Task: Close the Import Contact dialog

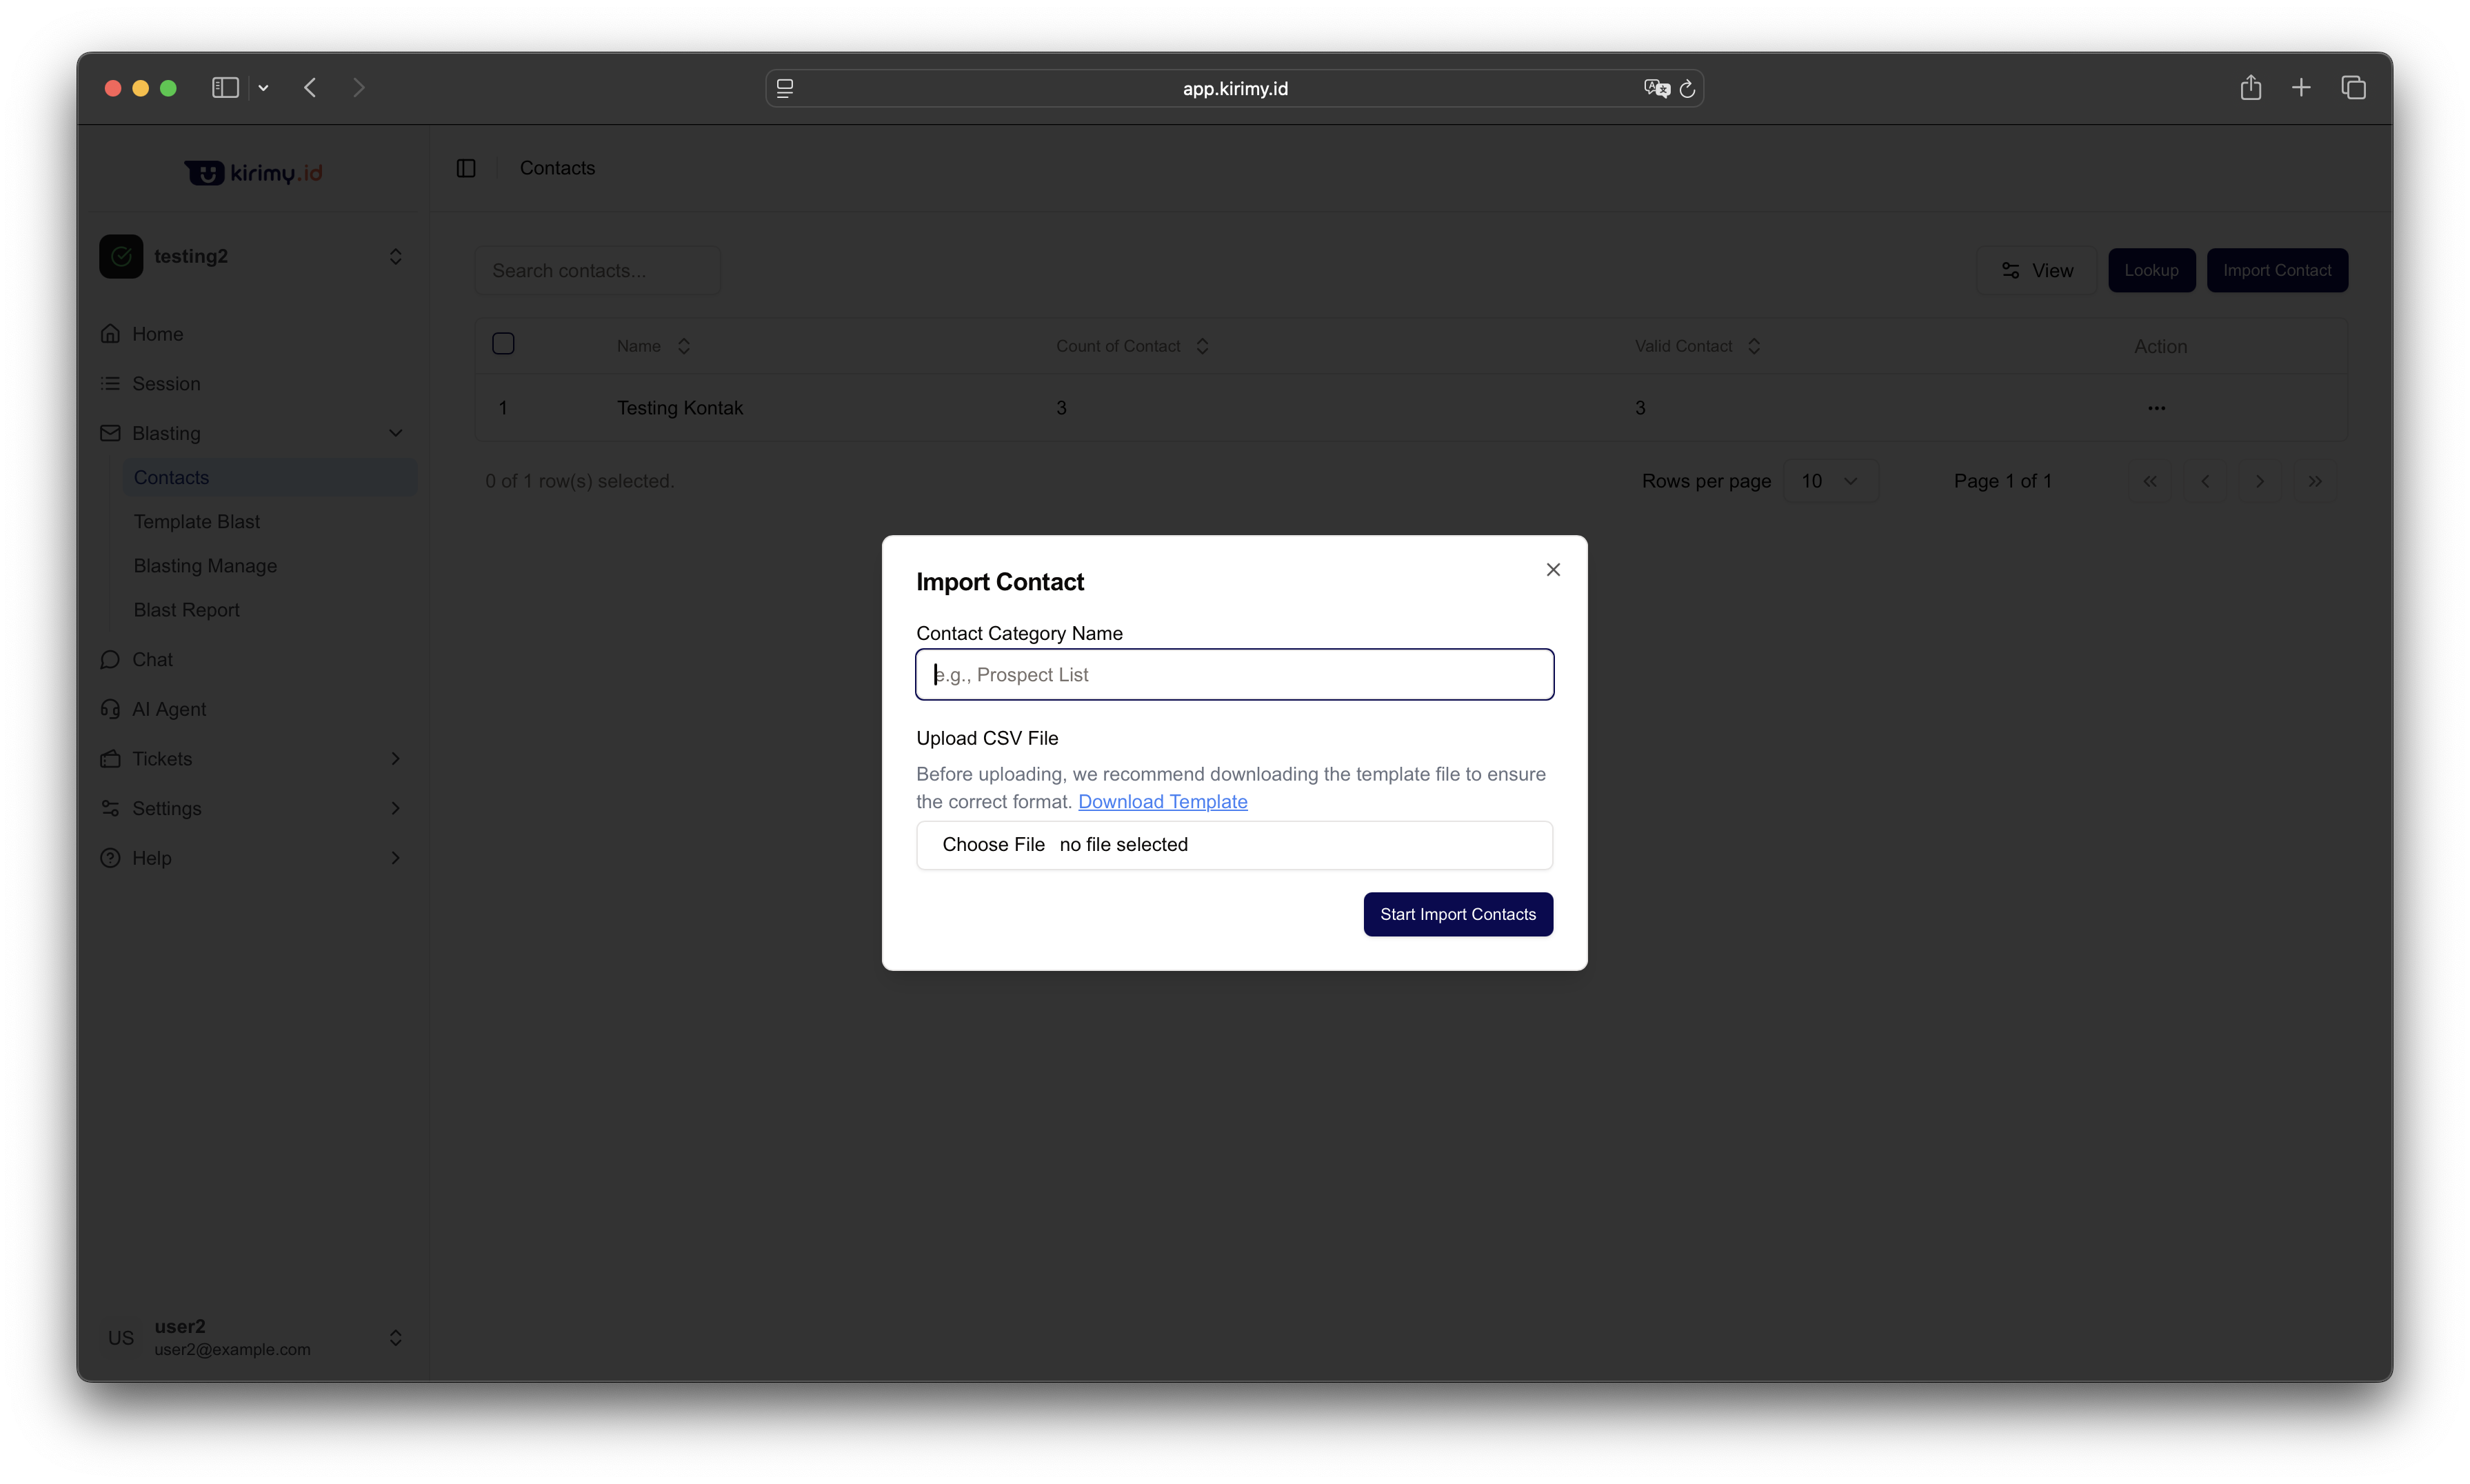Action: click(1552, 569)
